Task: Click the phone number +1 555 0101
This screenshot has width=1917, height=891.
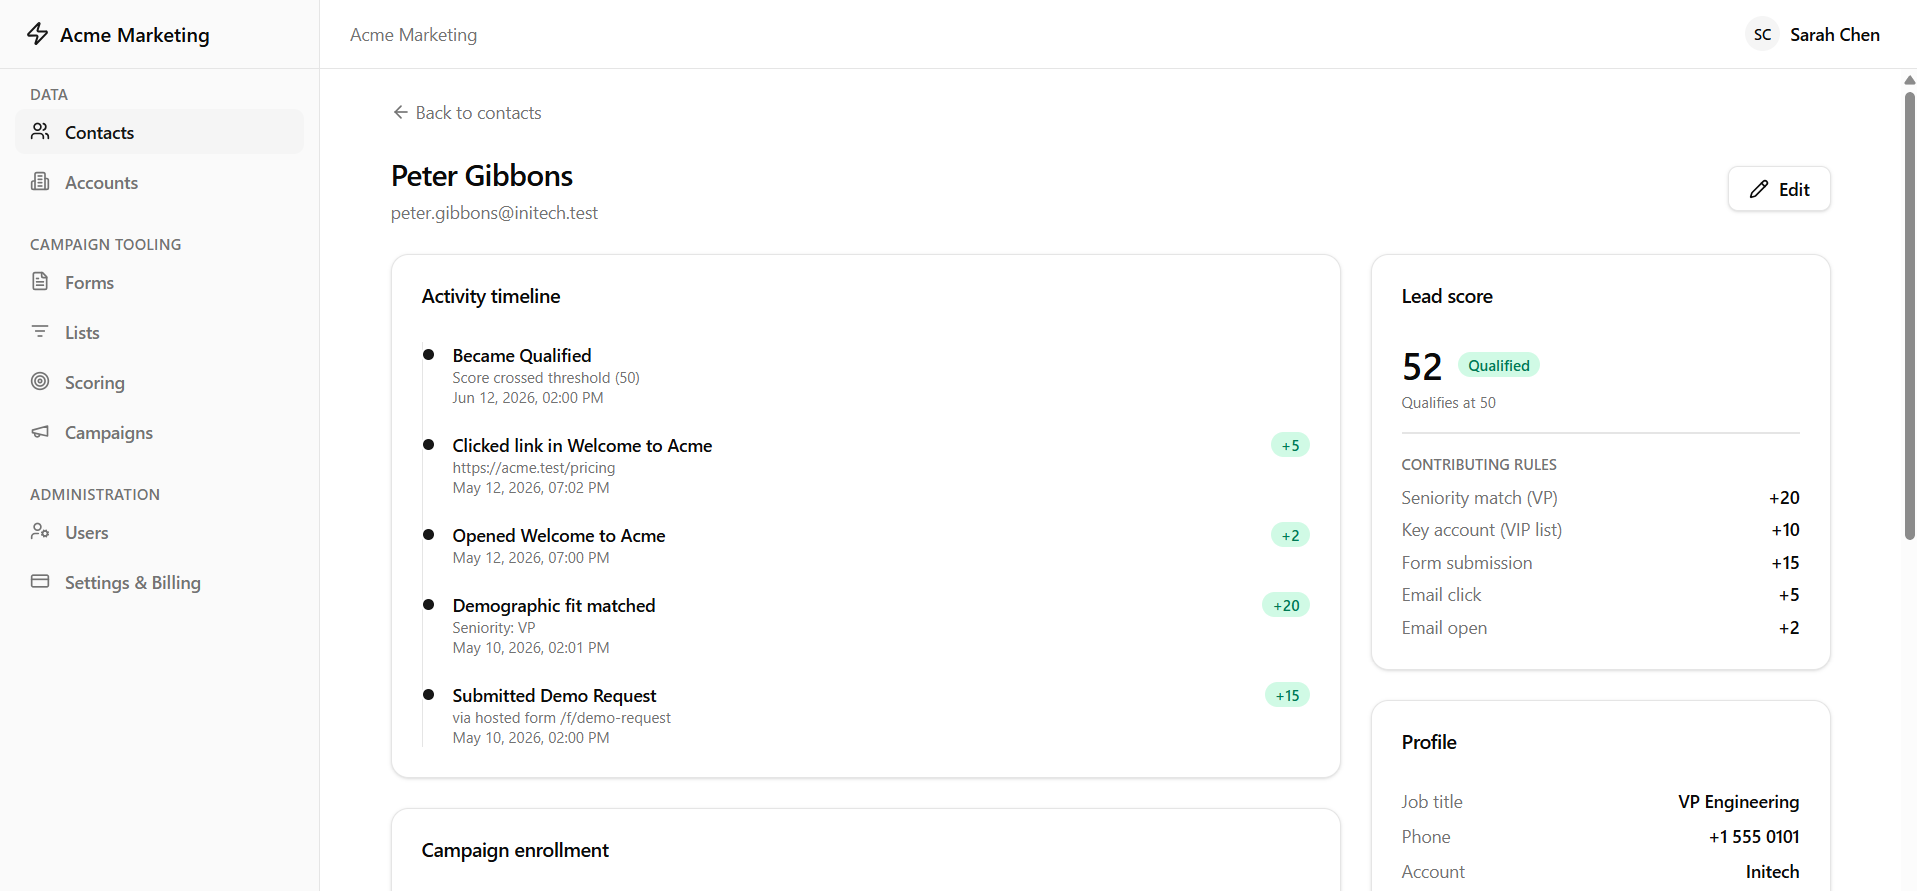Action: [1754, 836]
